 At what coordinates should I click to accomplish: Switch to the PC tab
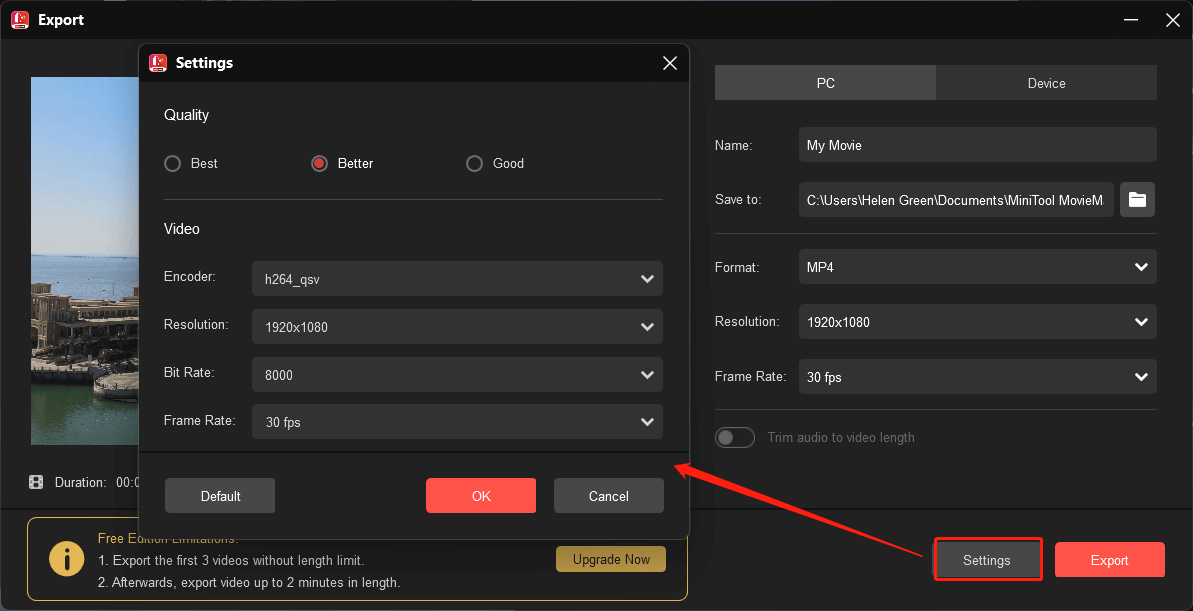pyautogui.click(x=826, y=83)
